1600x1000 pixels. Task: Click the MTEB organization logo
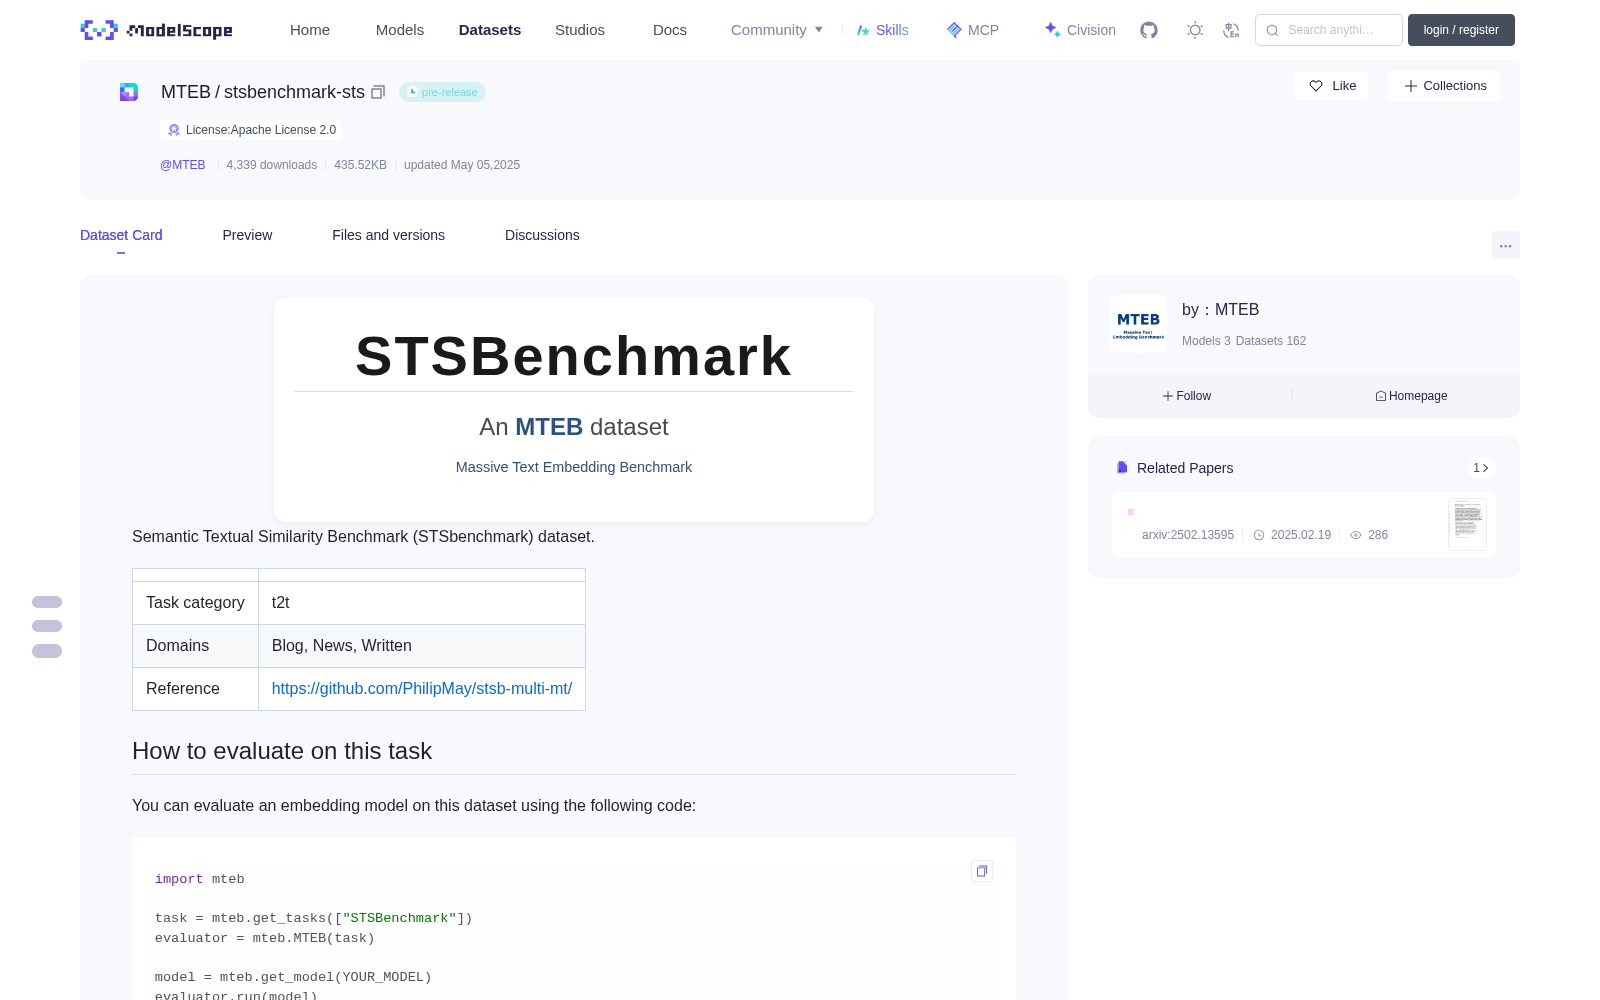(1138, 324)
